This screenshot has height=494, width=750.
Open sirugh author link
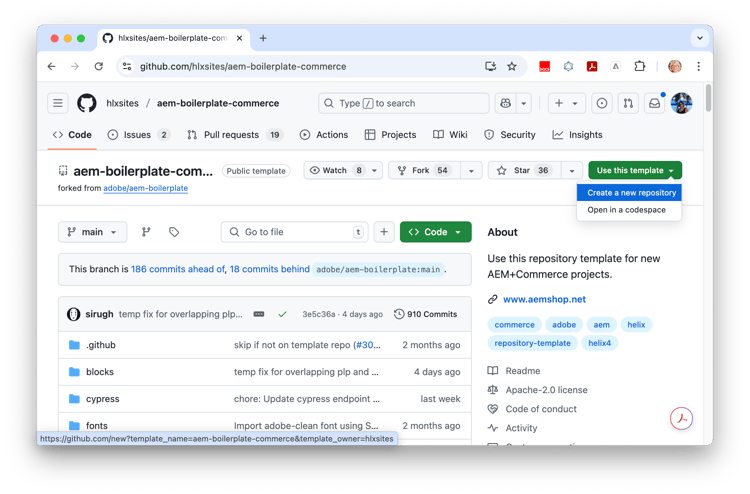point(99,314)
